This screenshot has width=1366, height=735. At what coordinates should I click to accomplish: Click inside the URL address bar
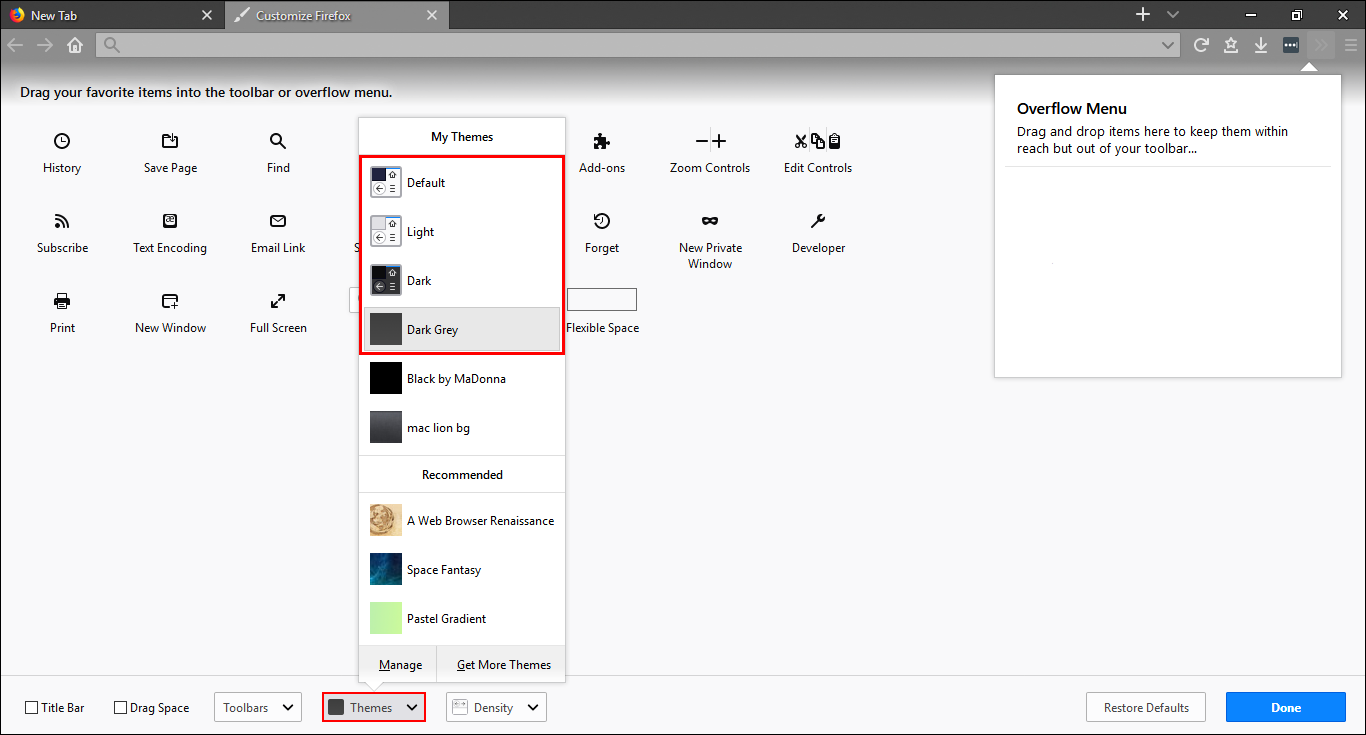[x=638, y=45]
